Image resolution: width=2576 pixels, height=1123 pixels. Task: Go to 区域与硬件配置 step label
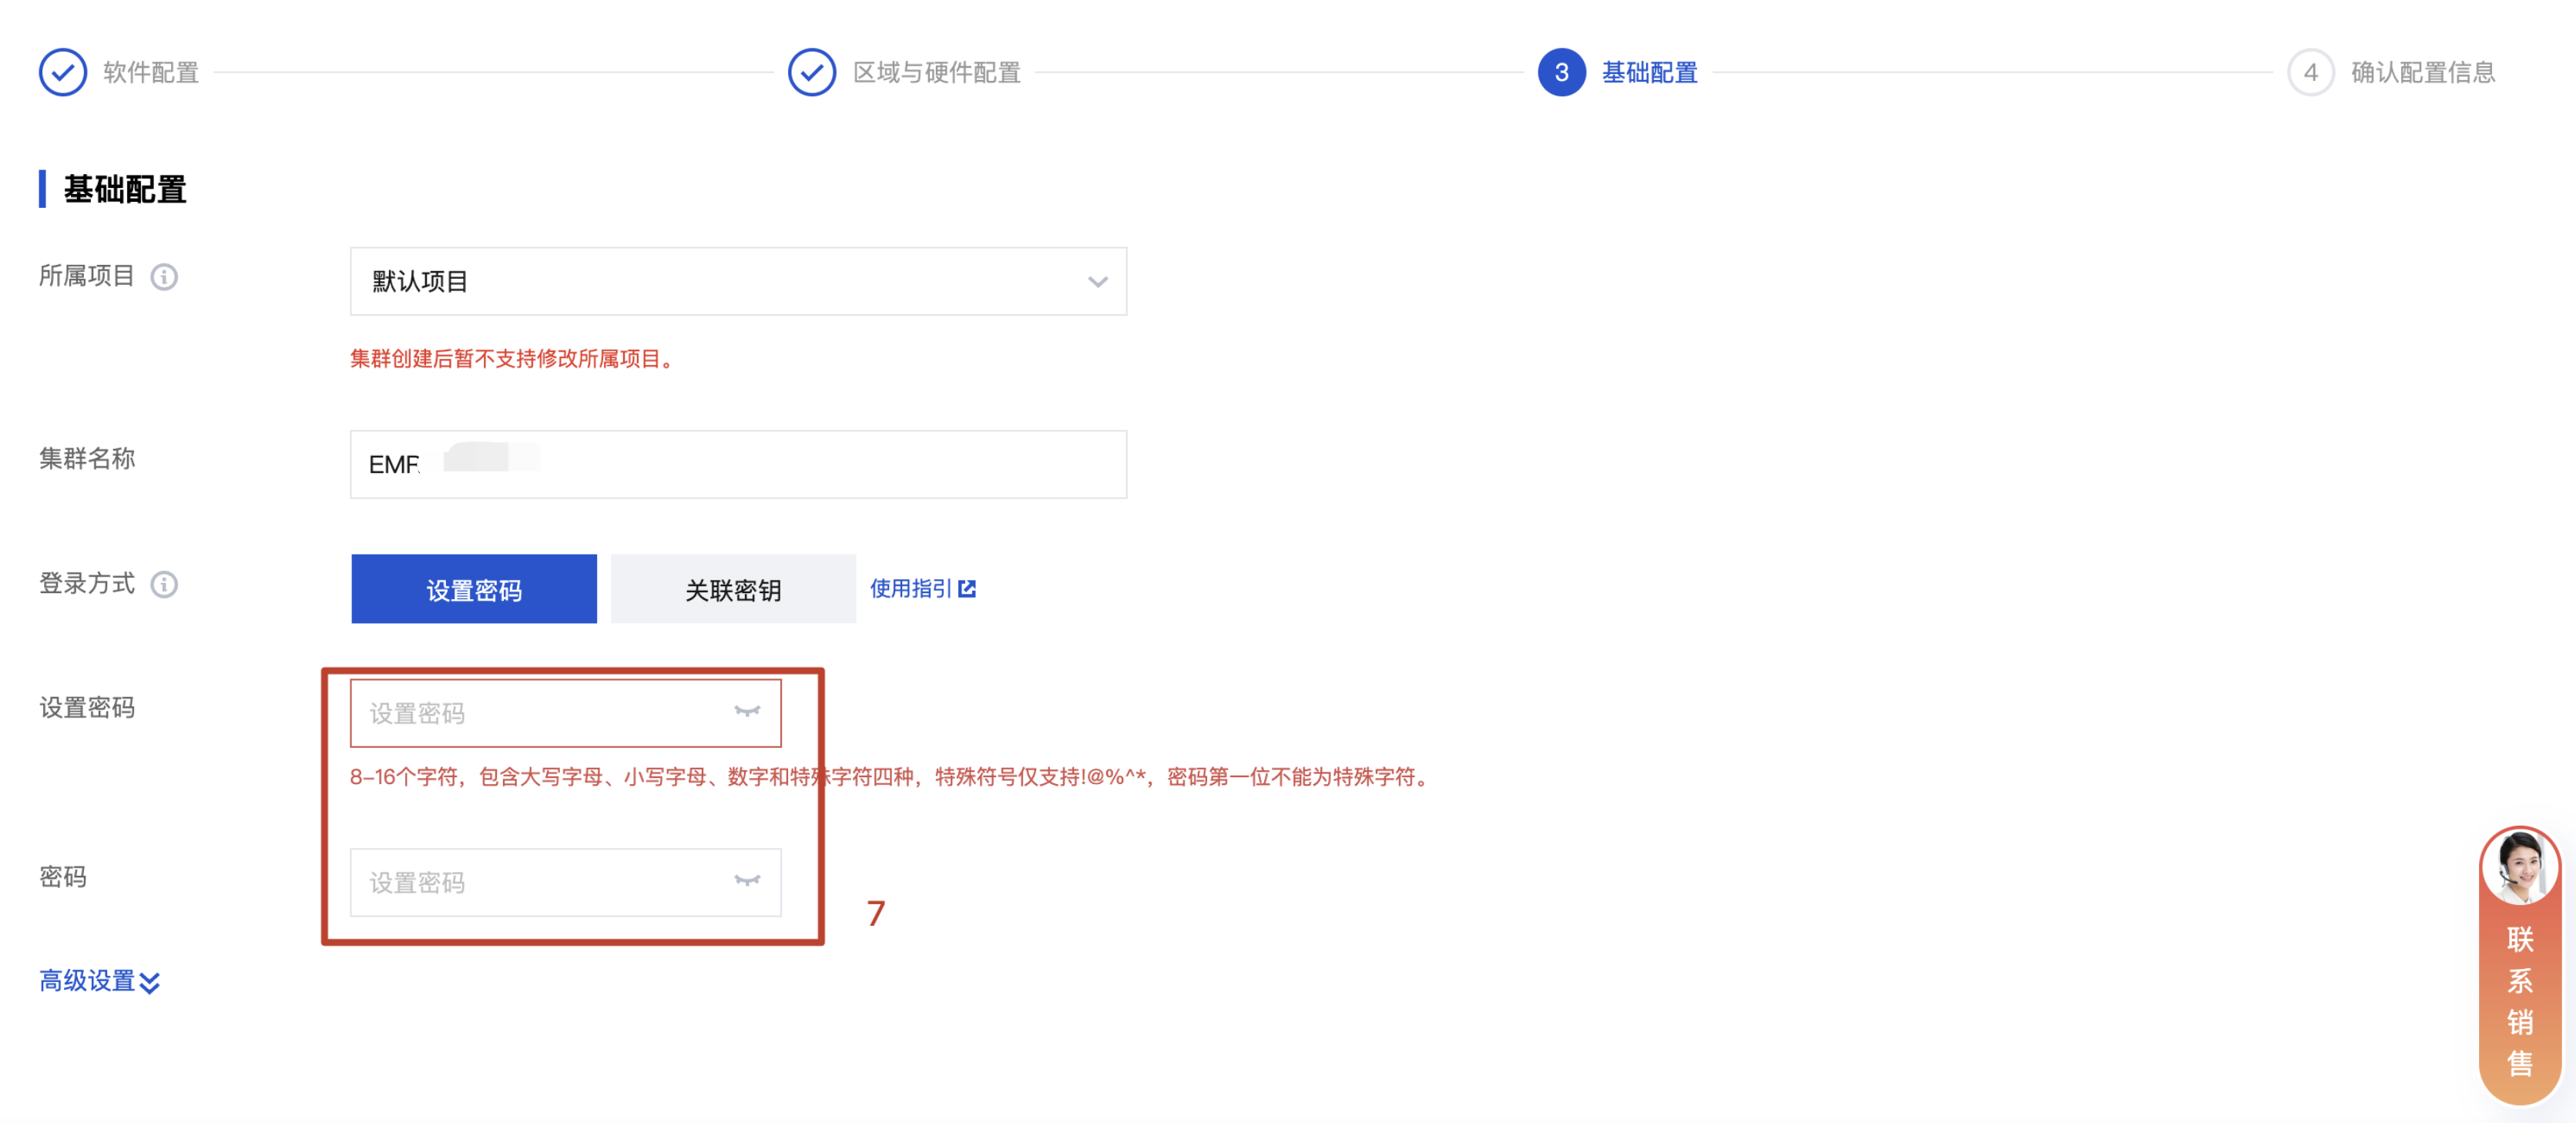[936, 72]
